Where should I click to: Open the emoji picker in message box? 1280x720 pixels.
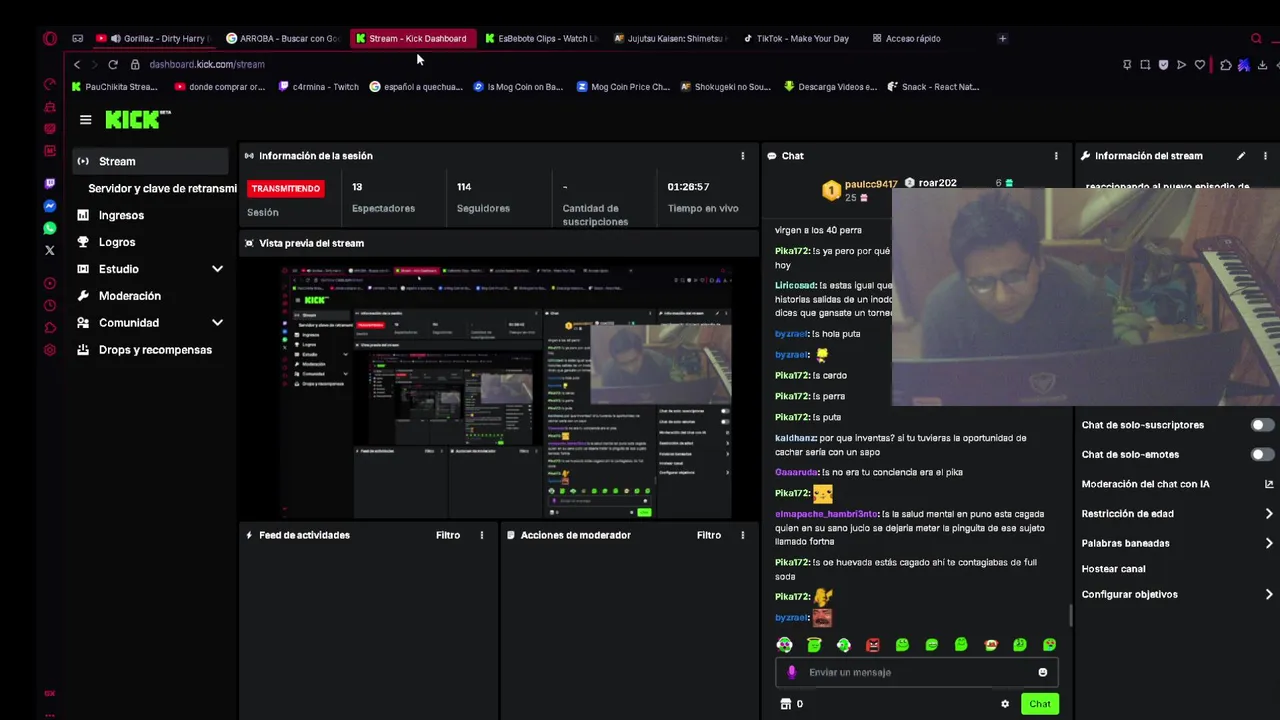[x=1042, y=672]
